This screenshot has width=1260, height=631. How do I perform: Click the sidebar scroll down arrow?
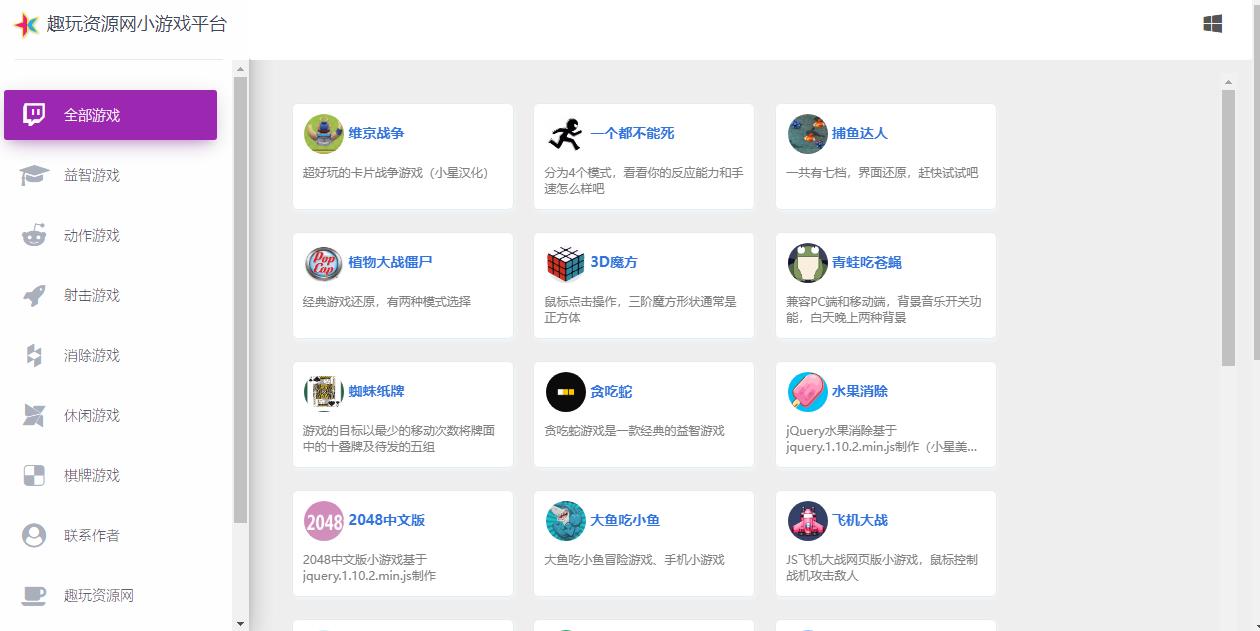[x=240, y=623]
